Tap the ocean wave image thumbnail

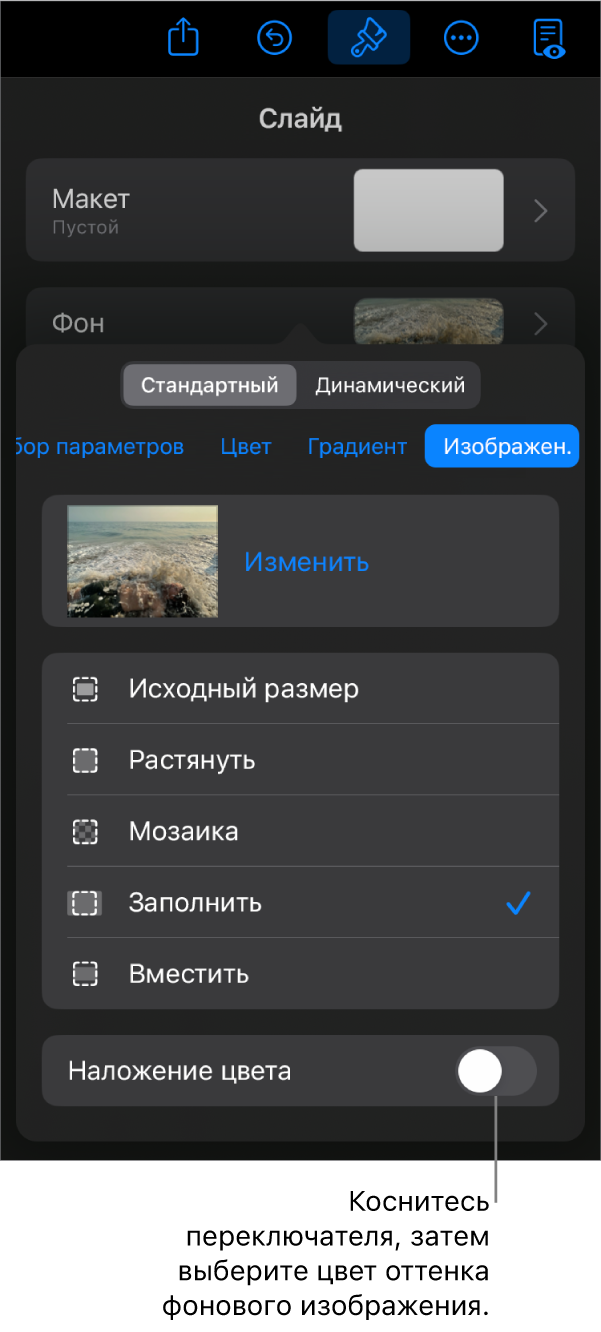pos(142,561)
